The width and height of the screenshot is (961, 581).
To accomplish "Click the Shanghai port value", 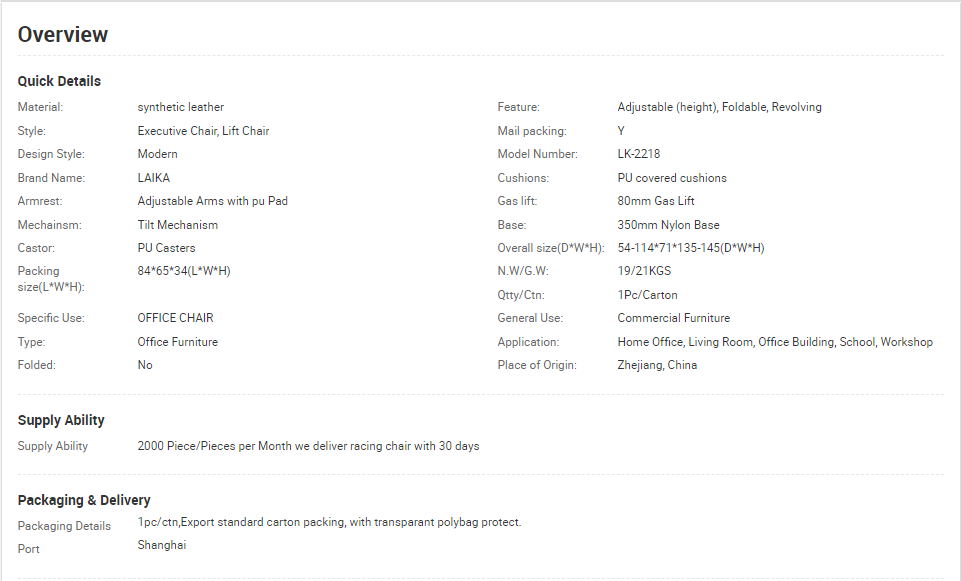I will point(162,545).
